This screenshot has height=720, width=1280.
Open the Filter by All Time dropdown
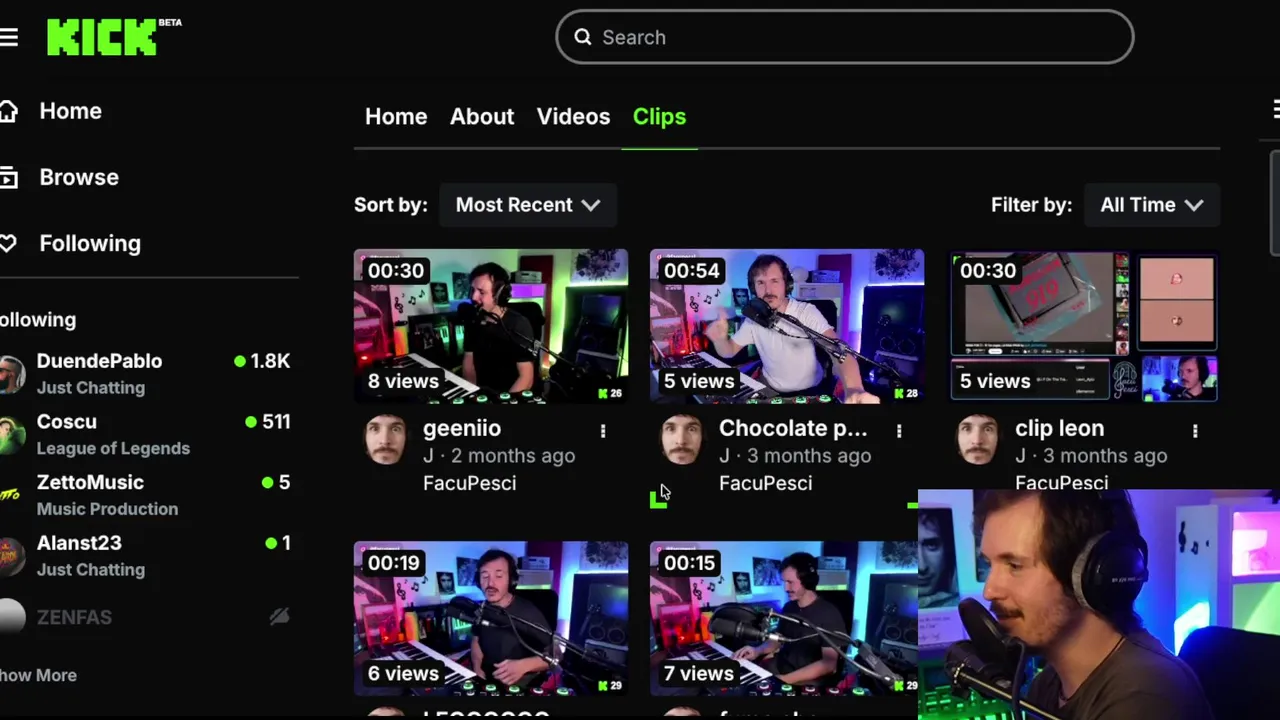coord(1152,205)
